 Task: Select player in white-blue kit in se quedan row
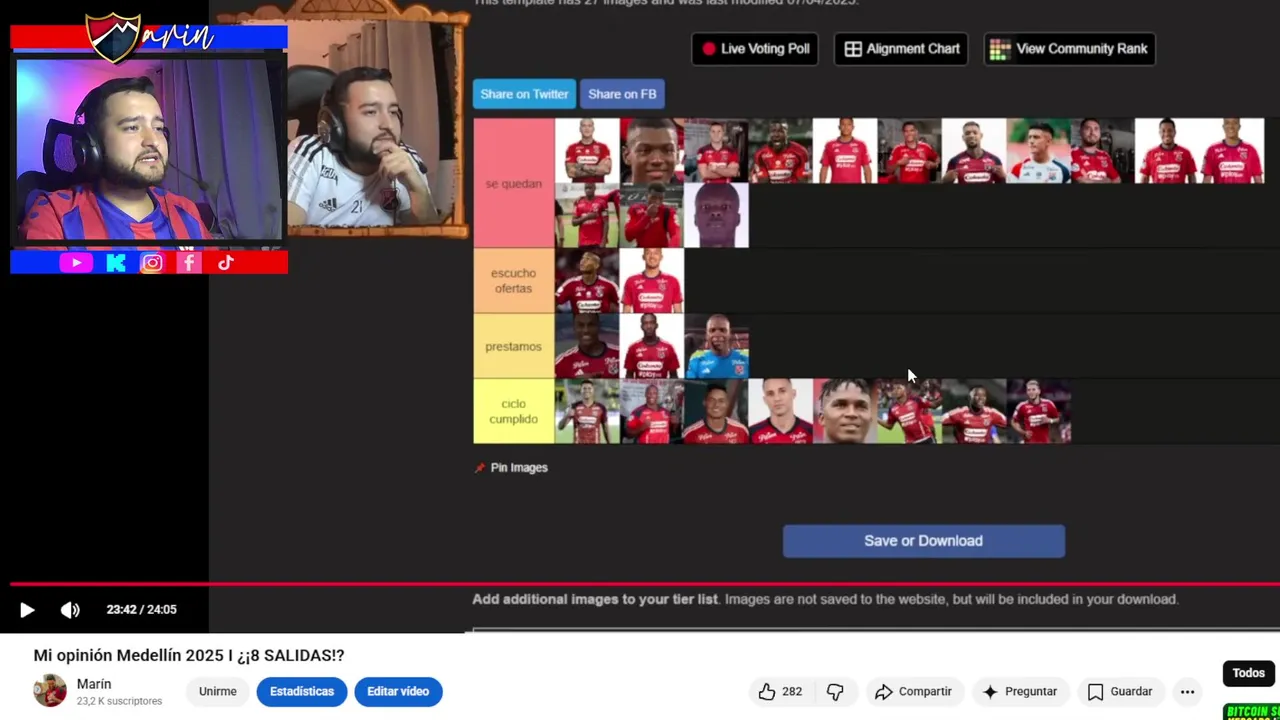pyautogui.click(x=1038, y=151)
